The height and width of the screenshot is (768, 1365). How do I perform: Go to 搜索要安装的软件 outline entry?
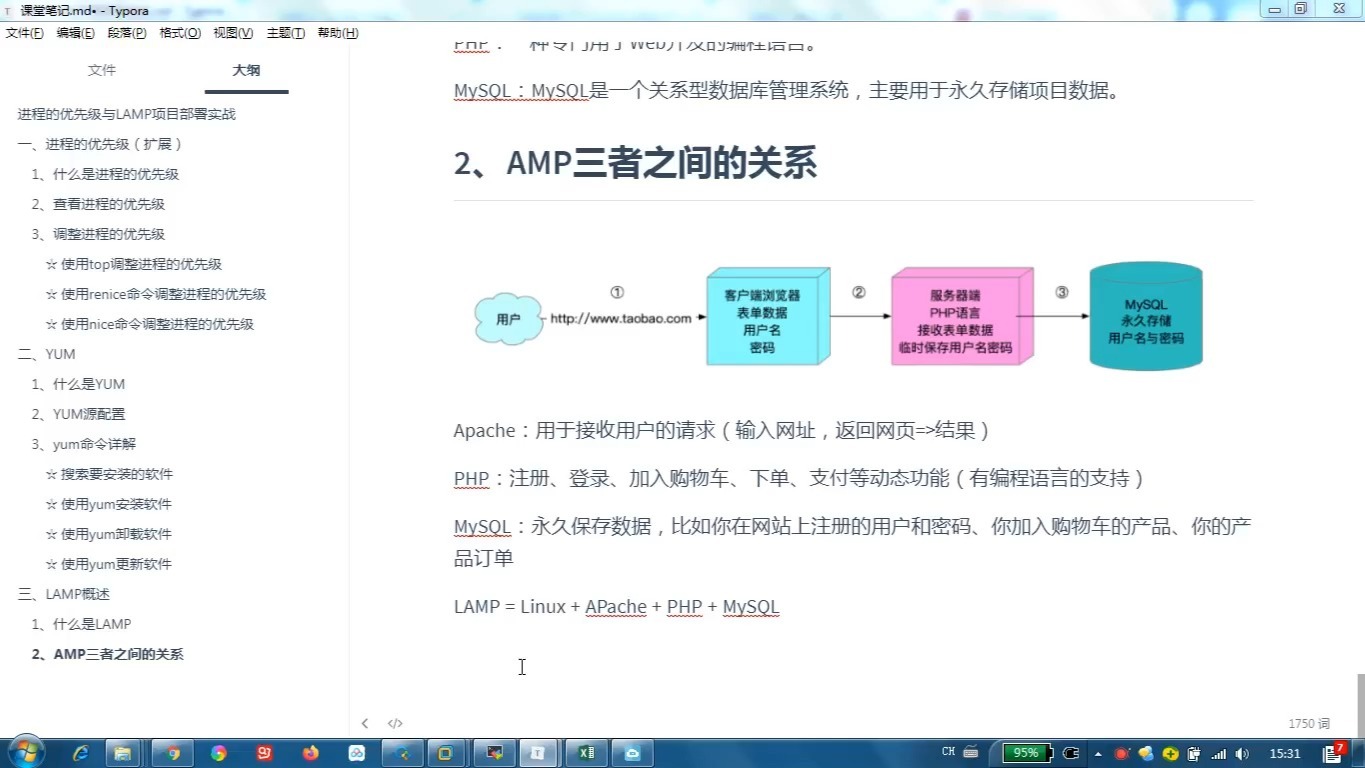[109, 474]
